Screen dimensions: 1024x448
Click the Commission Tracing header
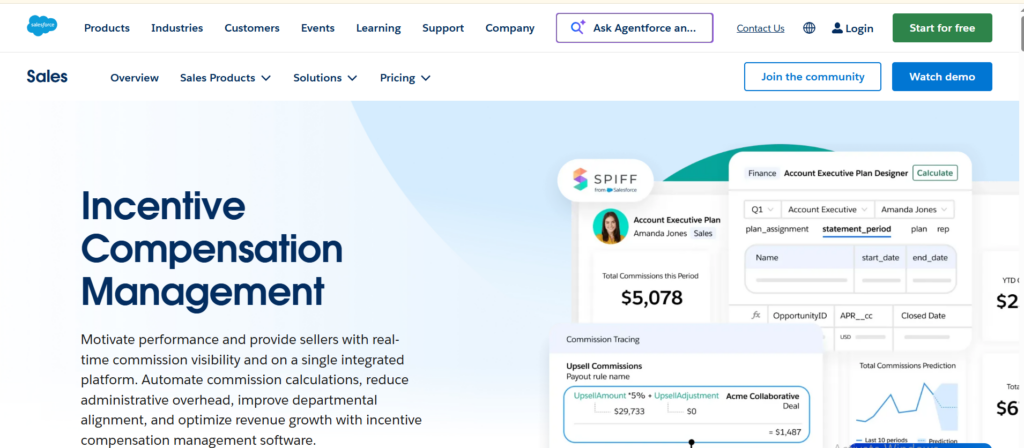(603, 340)
